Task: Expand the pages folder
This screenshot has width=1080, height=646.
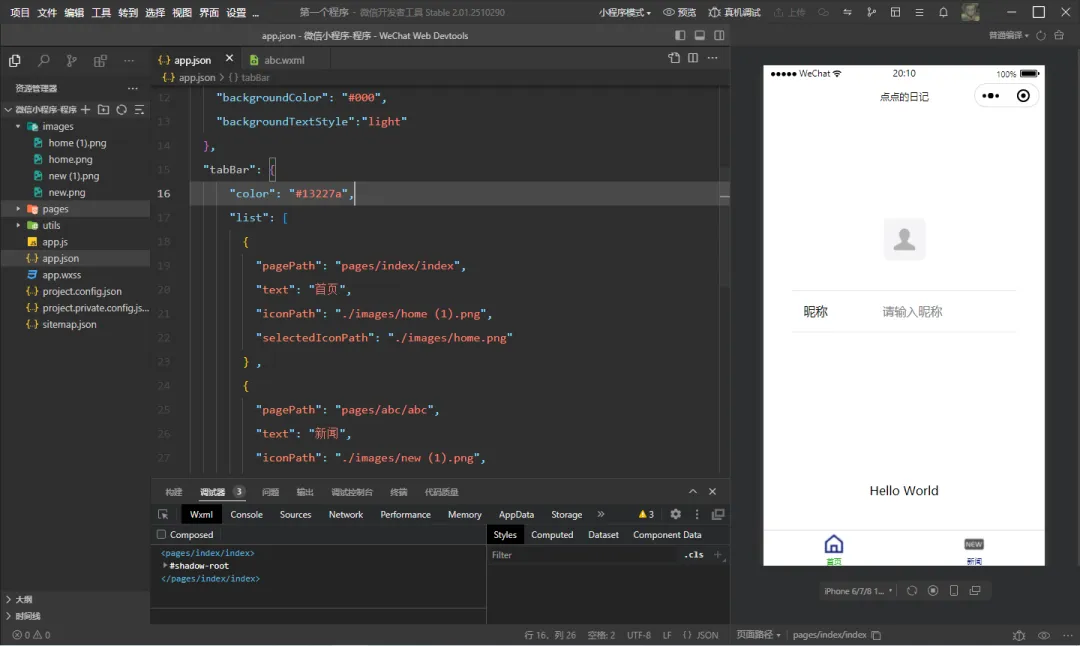Action: [18, 209]
